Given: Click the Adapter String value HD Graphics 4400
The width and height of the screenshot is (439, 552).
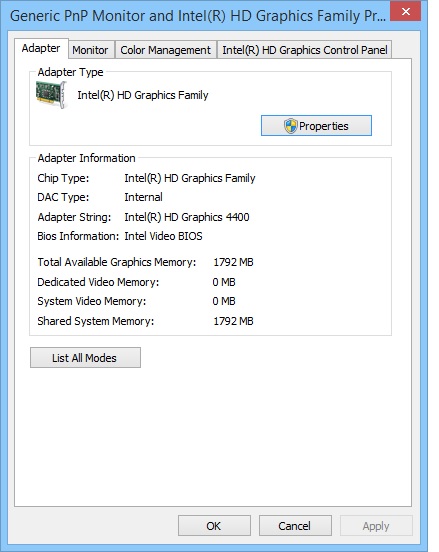Looking at the screenshot, I should 187,217.
